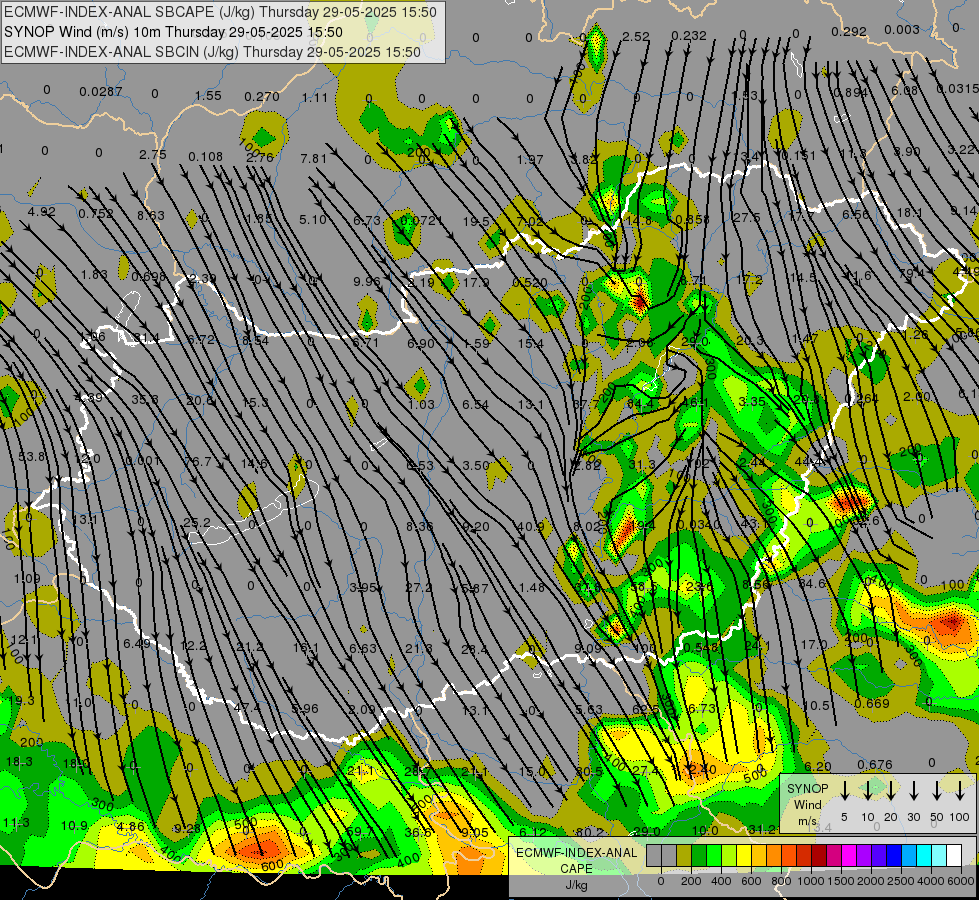Viewport: 979px width, 900px height.
Task: Click the map value 40.9
Action: click(530, 527)
